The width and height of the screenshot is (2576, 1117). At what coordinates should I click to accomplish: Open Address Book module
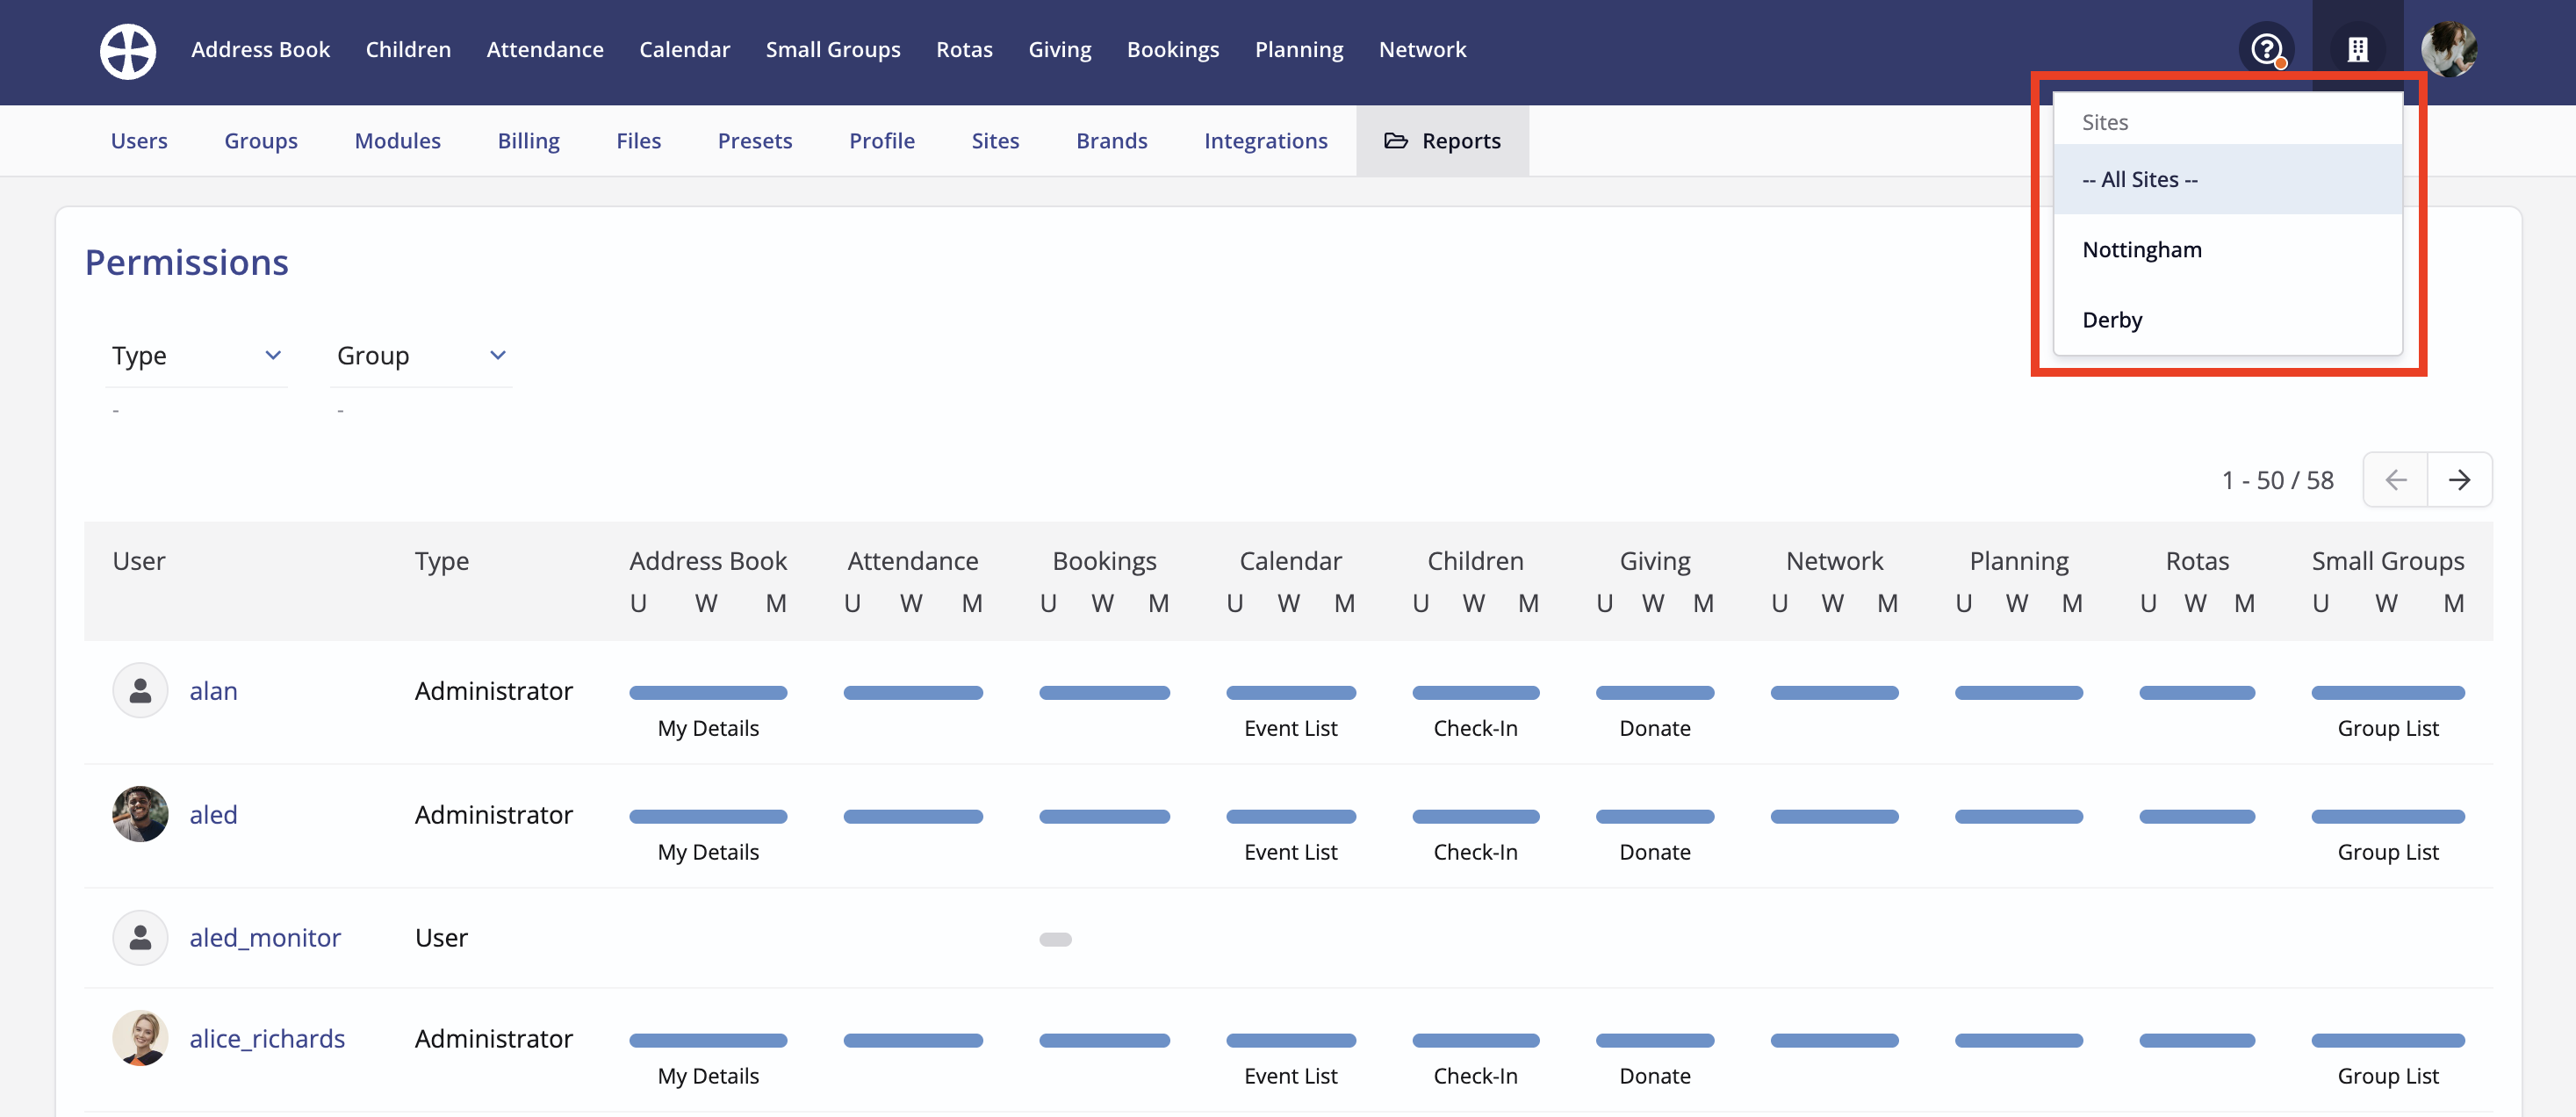coord(260,49)
